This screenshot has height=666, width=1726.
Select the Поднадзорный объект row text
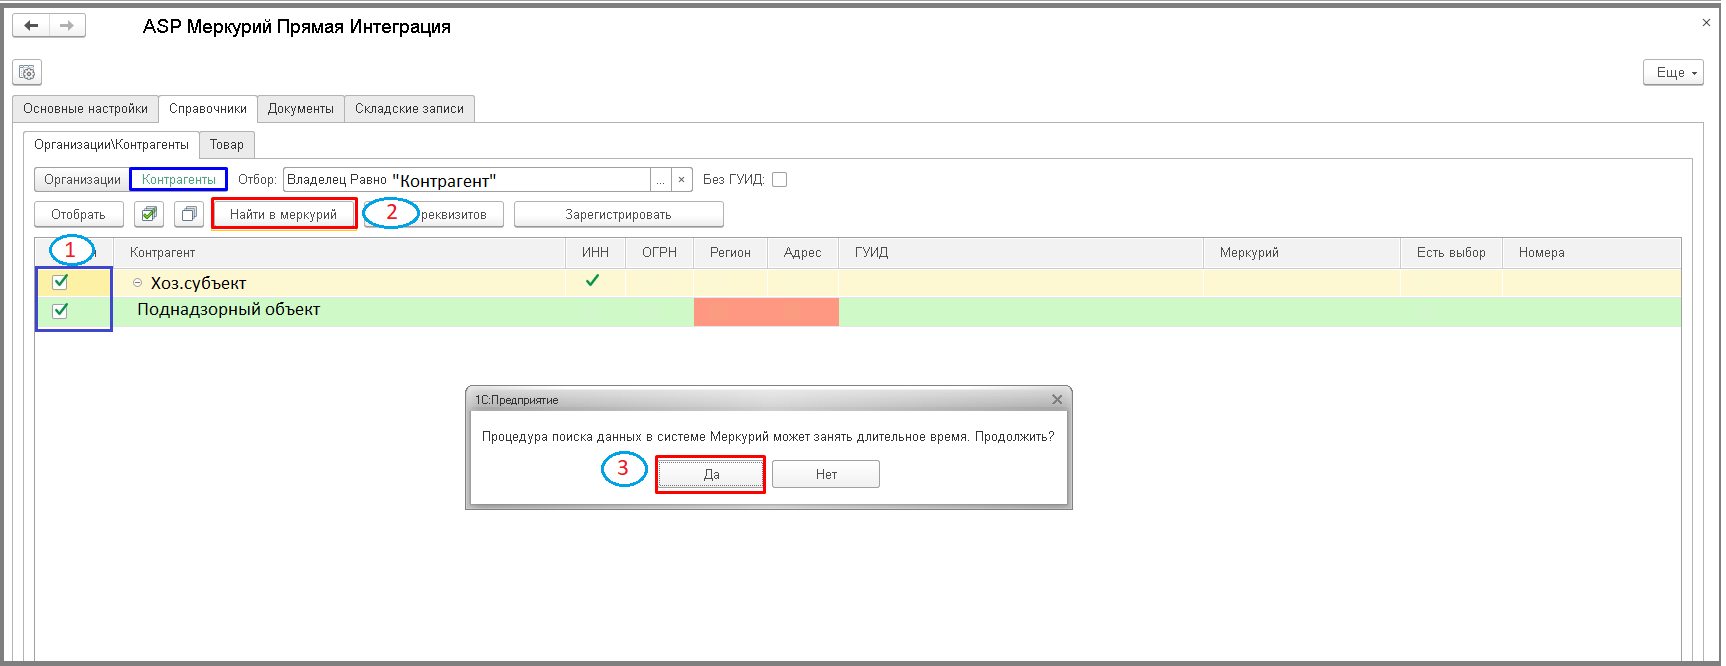(229, 310)
